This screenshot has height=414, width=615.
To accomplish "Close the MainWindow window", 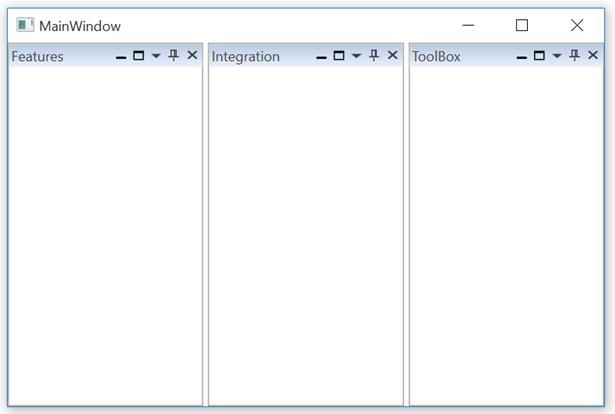I will pos(577,25).
